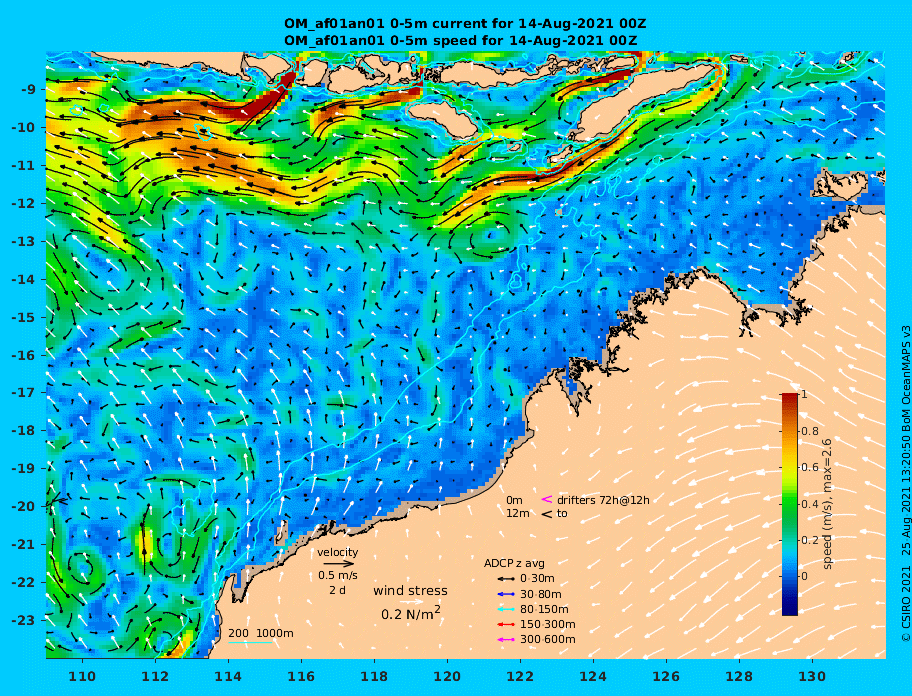Image resolution: width=912 pixels, height=696 pixels.
Task: Click the cyan isobath legend line
Action: click(x=250, y=643)
